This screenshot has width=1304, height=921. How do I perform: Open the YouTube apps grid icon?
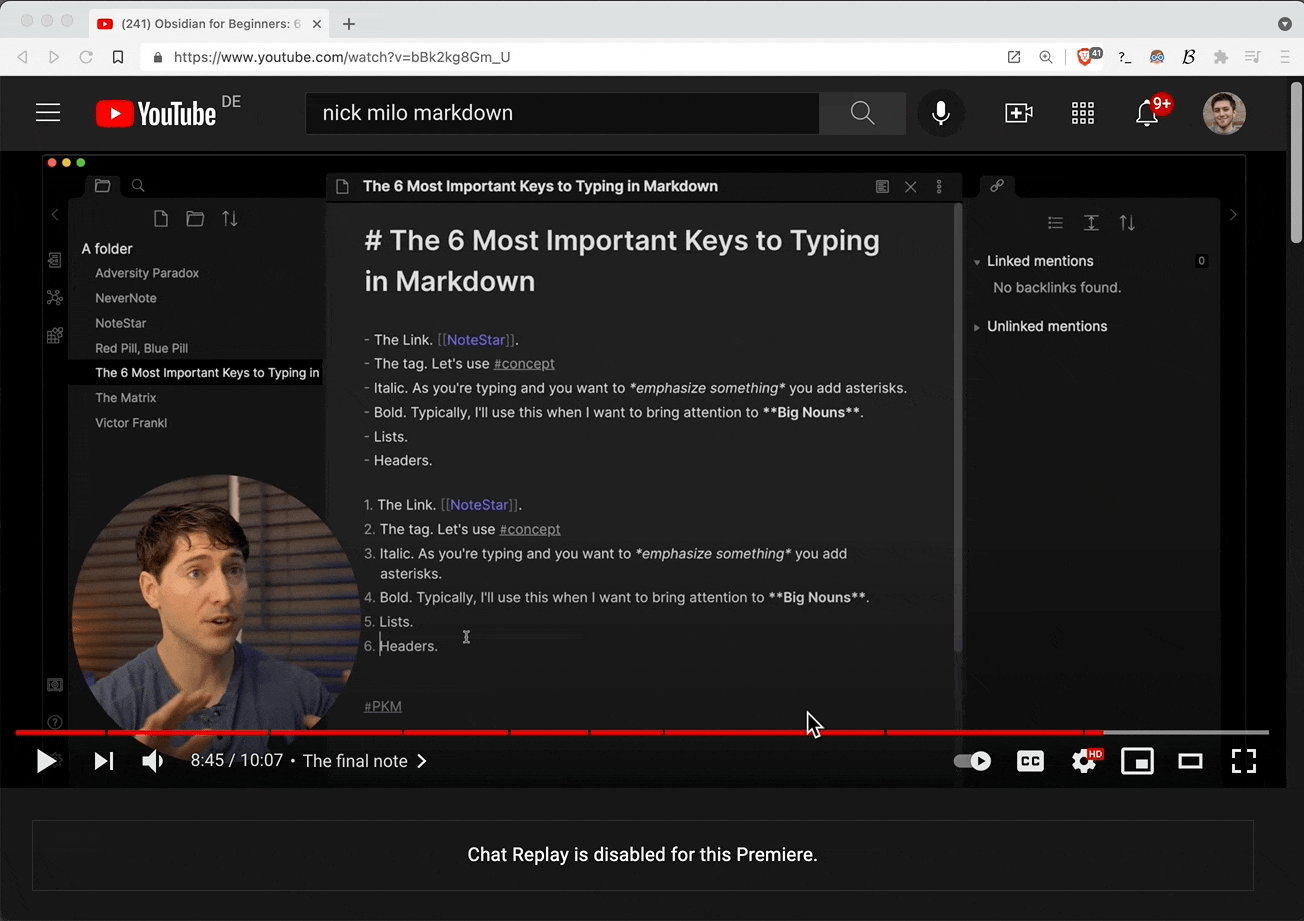[x=1083, y=113]
